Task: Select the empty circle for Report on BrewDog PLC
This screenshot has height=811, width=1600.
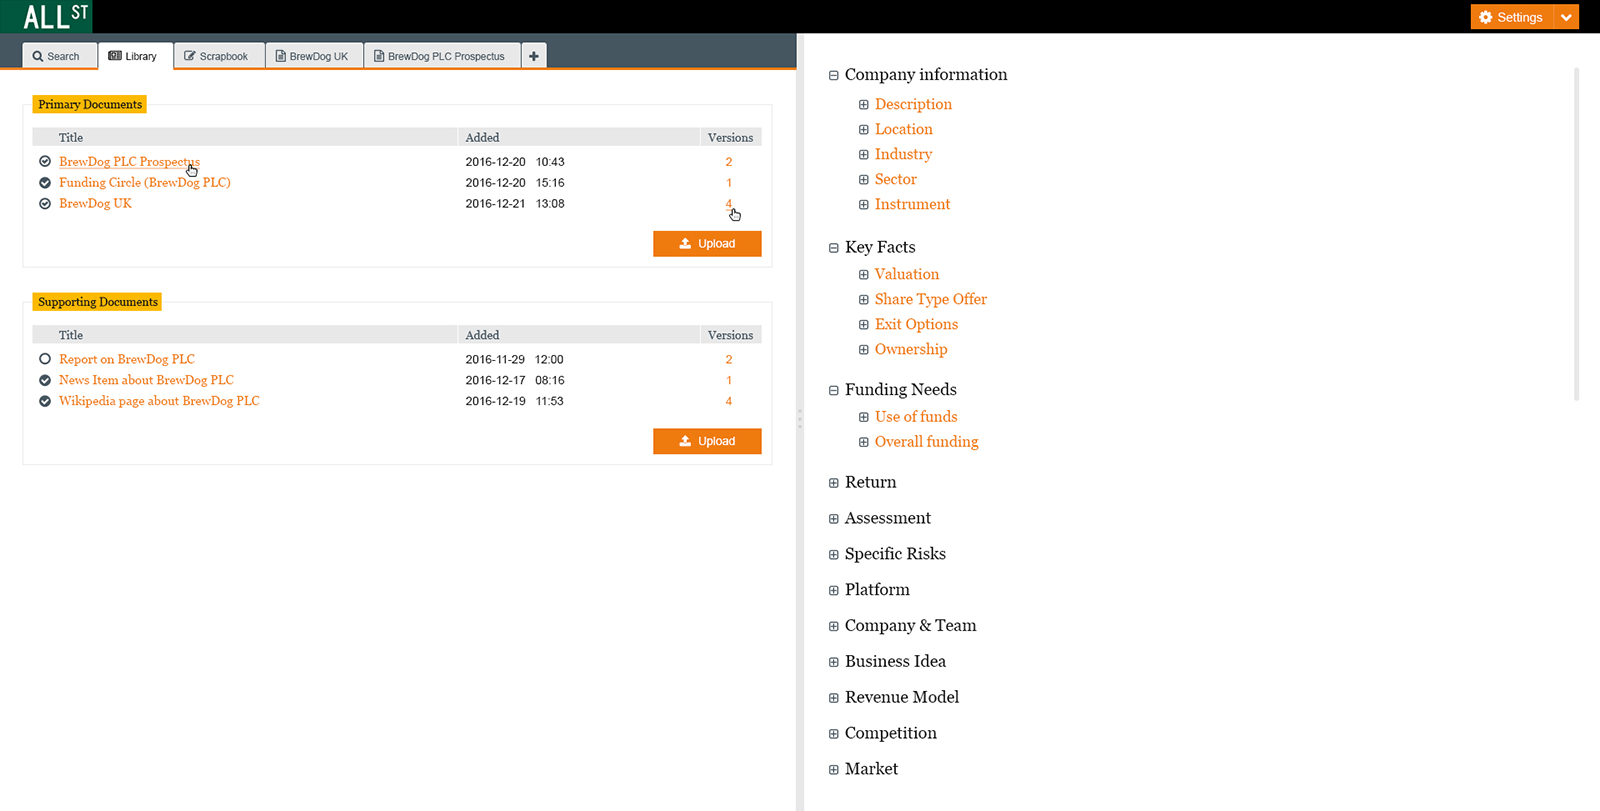Action: click(45, 359)
